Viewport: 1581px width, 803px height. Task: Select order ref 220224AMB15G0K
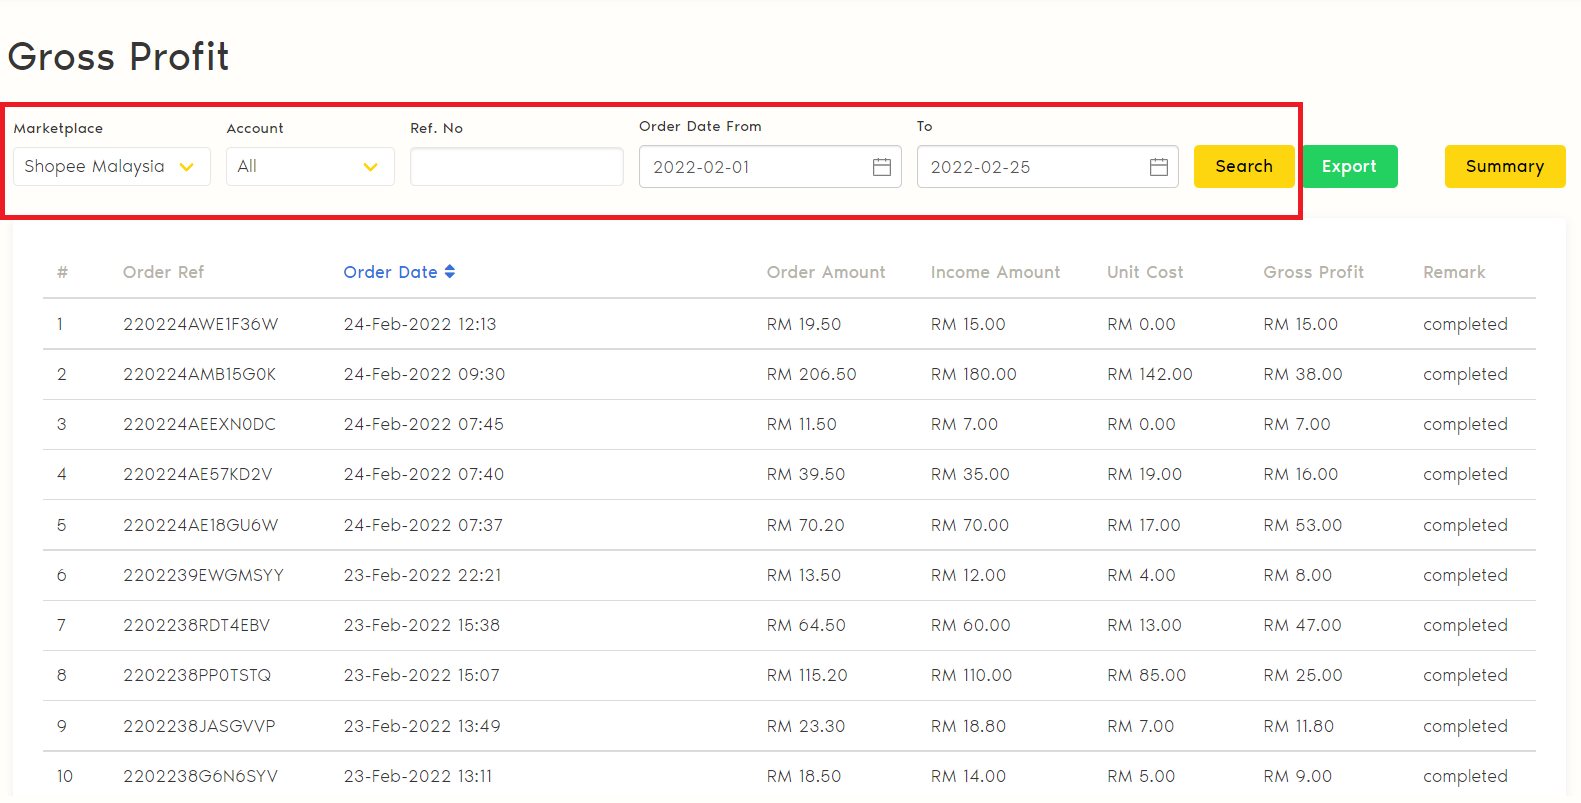click(200, 374)
